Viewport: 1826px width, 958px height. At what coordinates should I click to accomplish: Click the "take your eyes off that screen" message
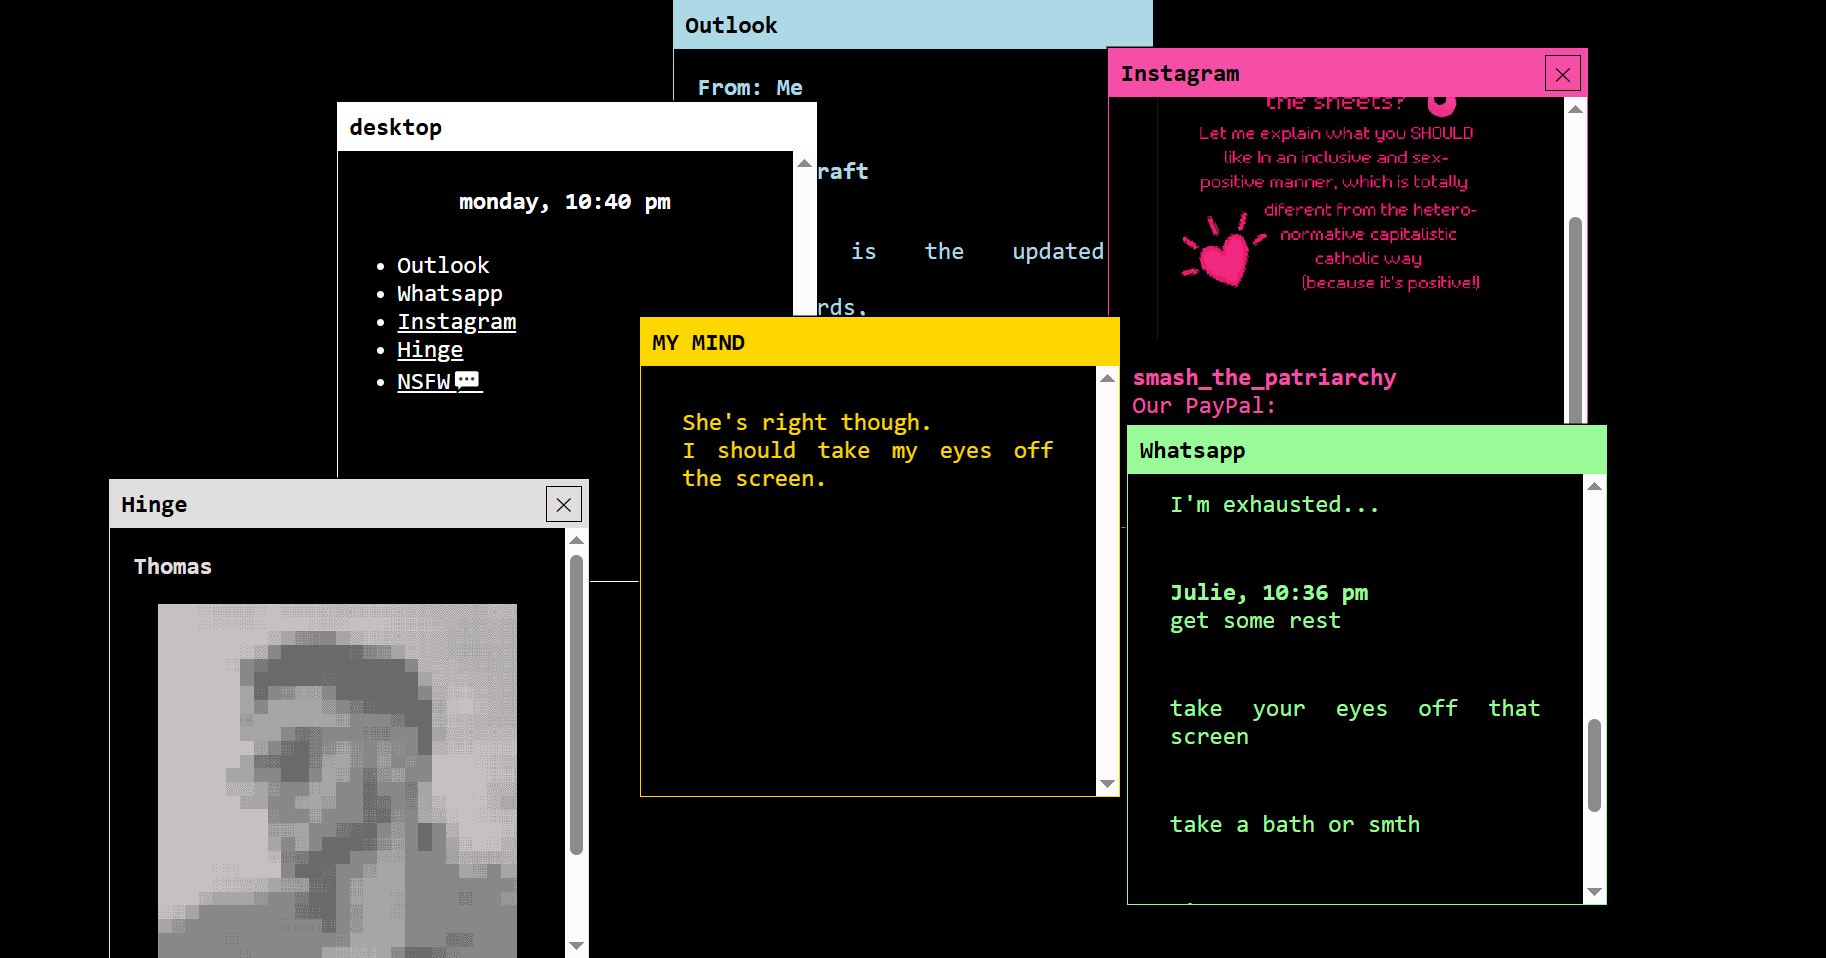point(1355,723)
